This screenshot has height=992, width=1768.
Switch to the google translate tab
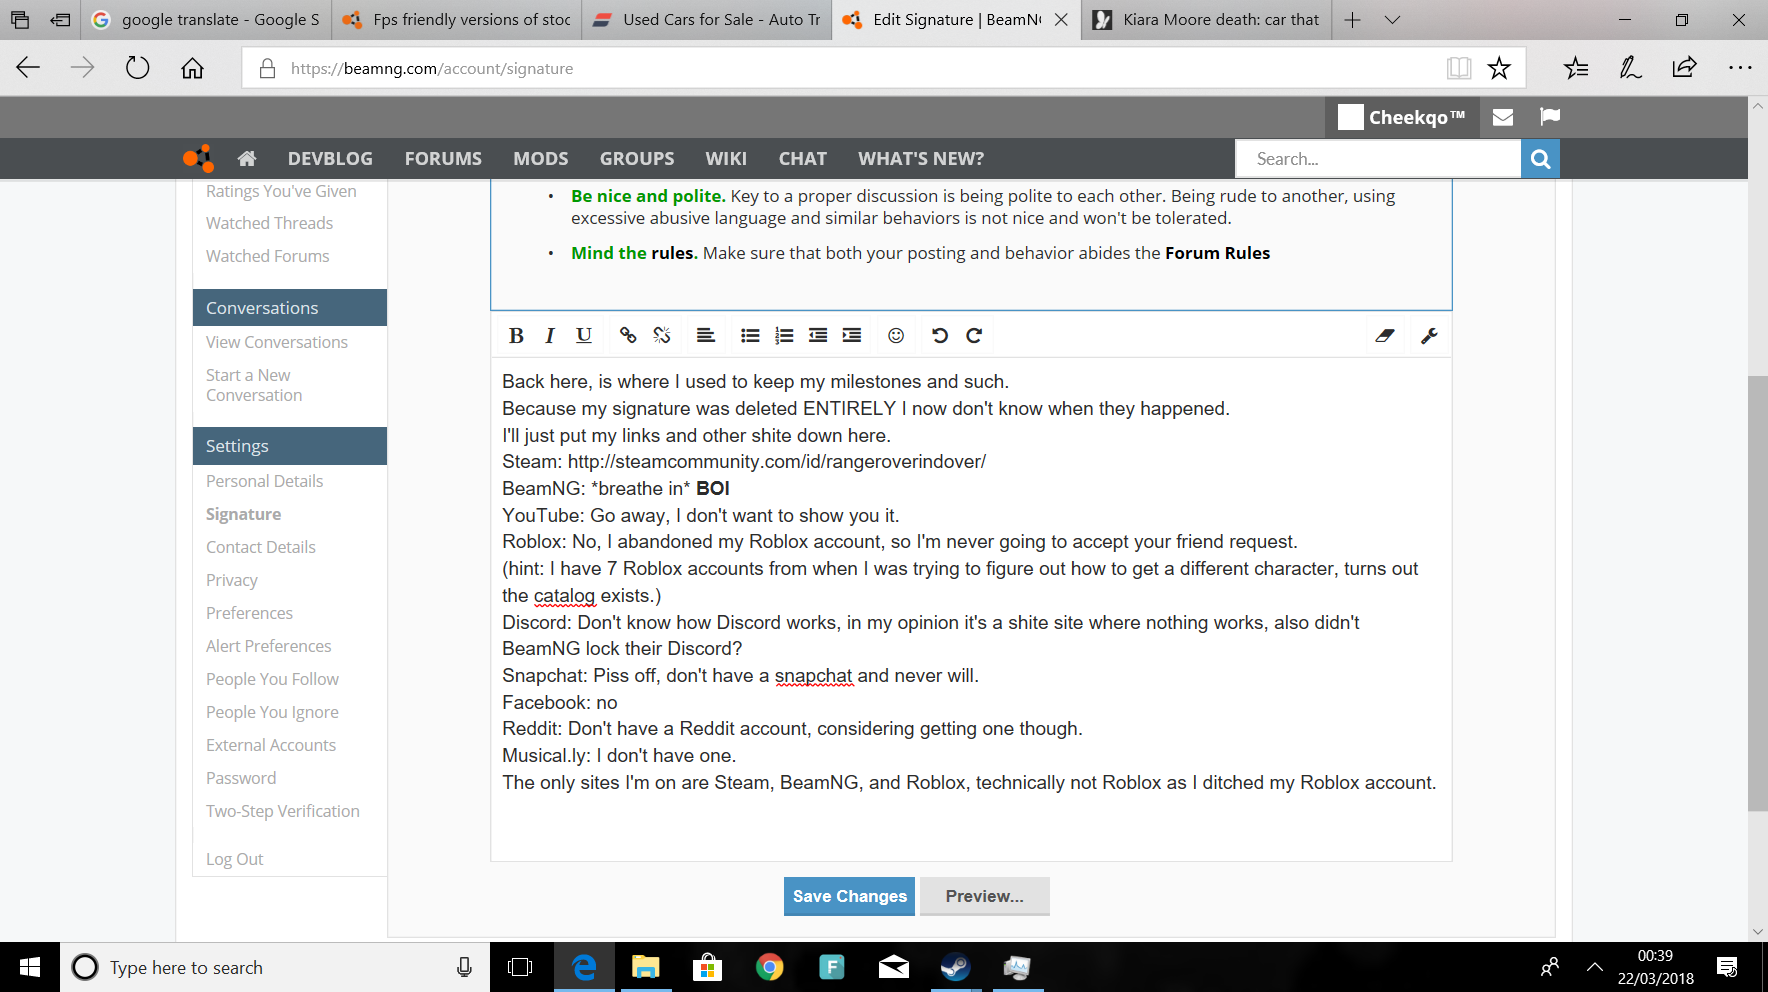(206, 20)
